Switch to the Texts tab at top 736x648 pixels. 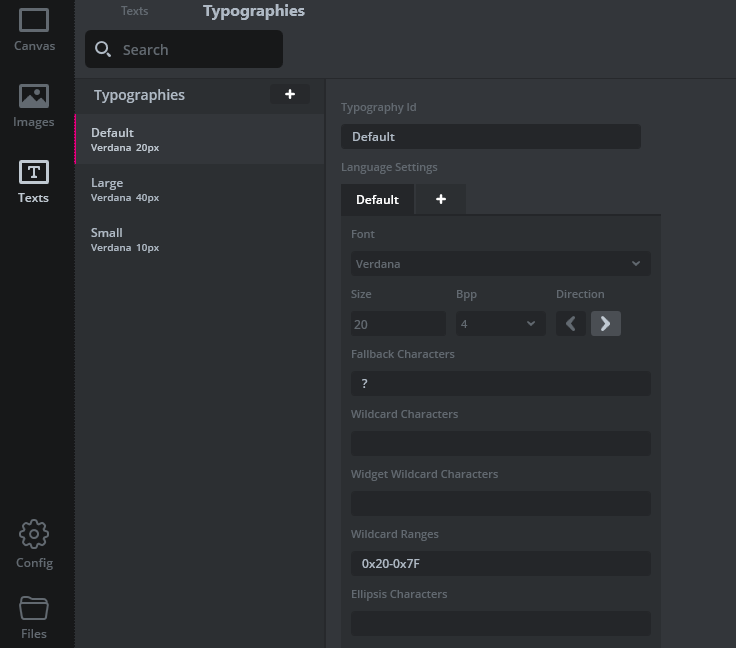134,11
